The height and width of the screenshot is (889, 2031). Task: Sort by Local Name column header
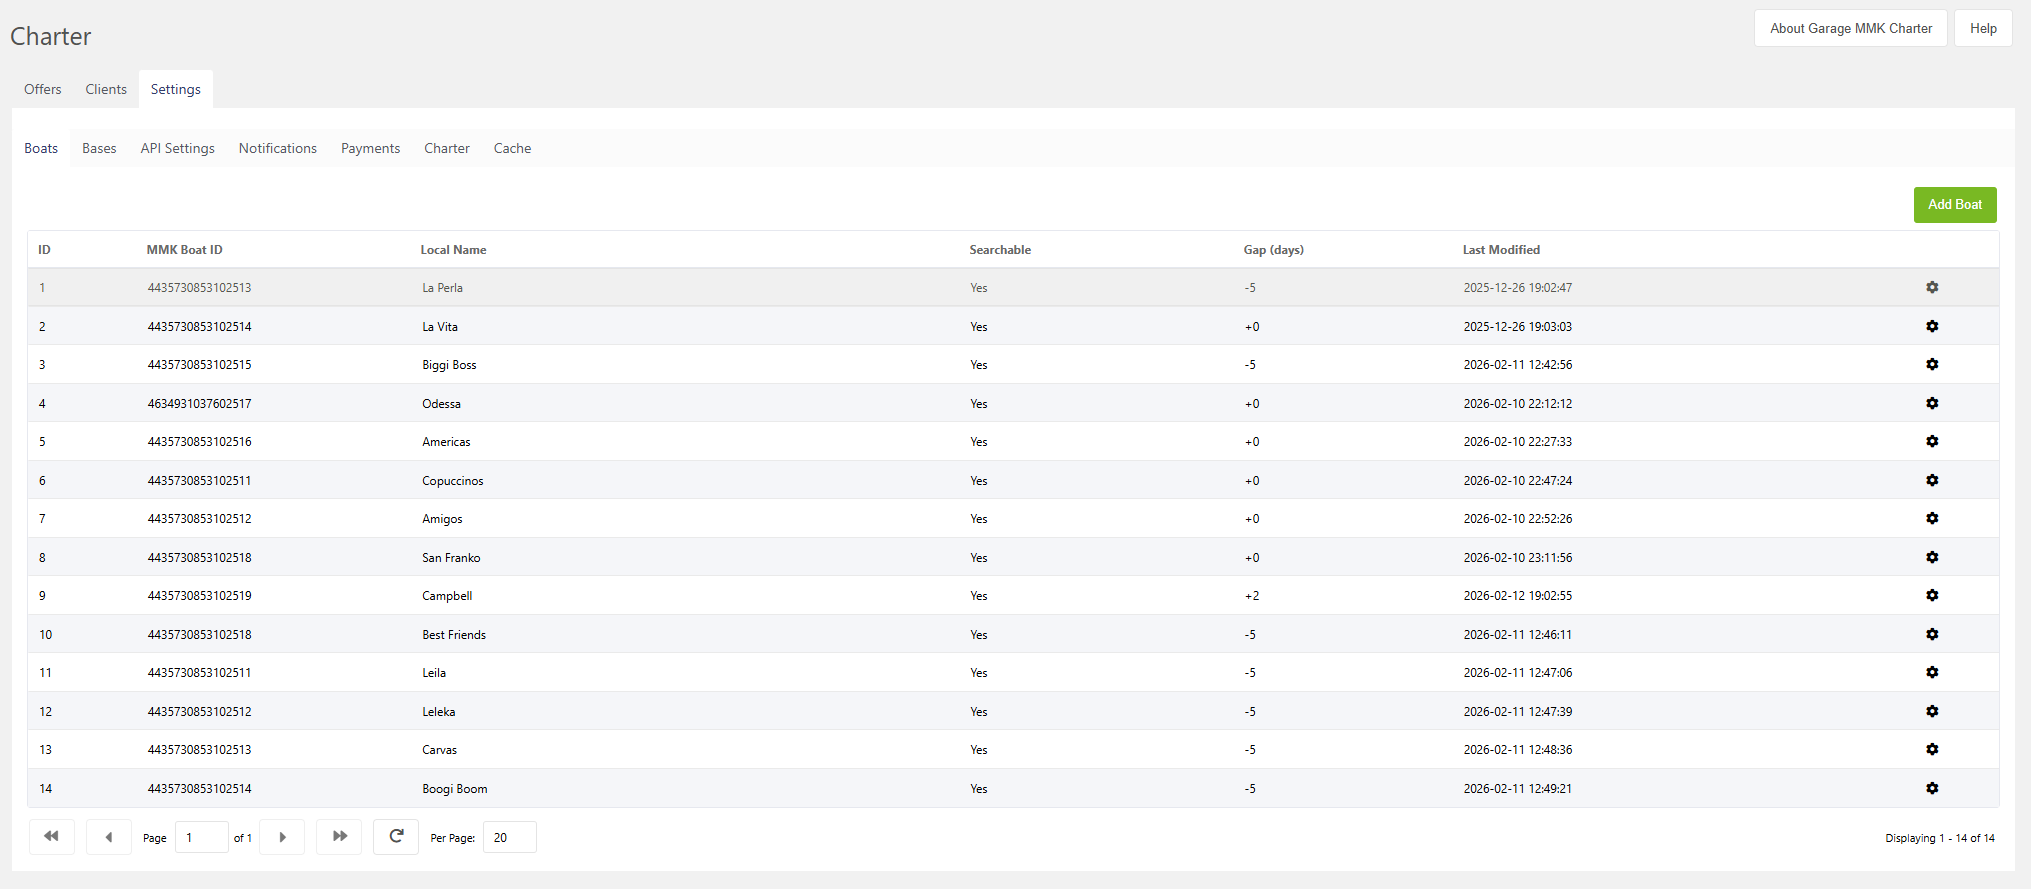click(x=454, y=250)
